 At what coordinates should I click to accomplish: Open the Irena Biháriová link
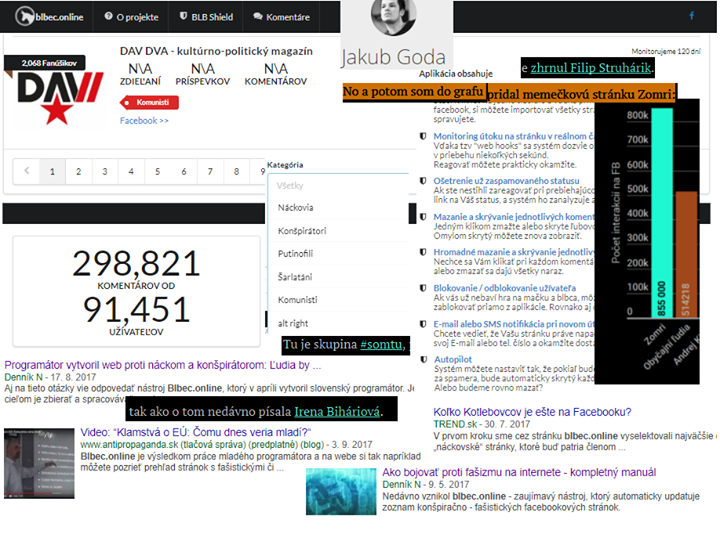point(337,411)
